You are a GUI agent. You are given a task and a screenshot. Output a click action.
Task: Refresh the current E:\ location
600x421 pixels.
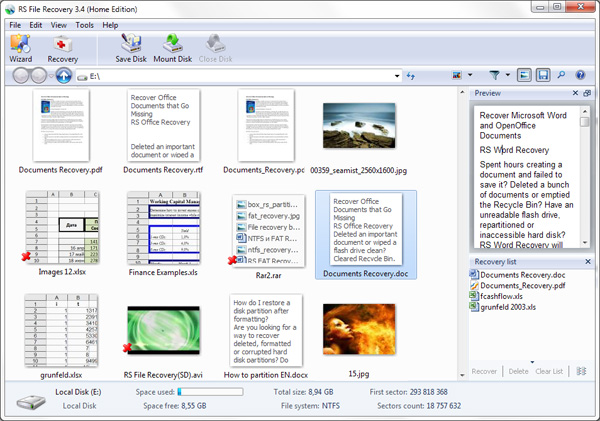(411, 76)
